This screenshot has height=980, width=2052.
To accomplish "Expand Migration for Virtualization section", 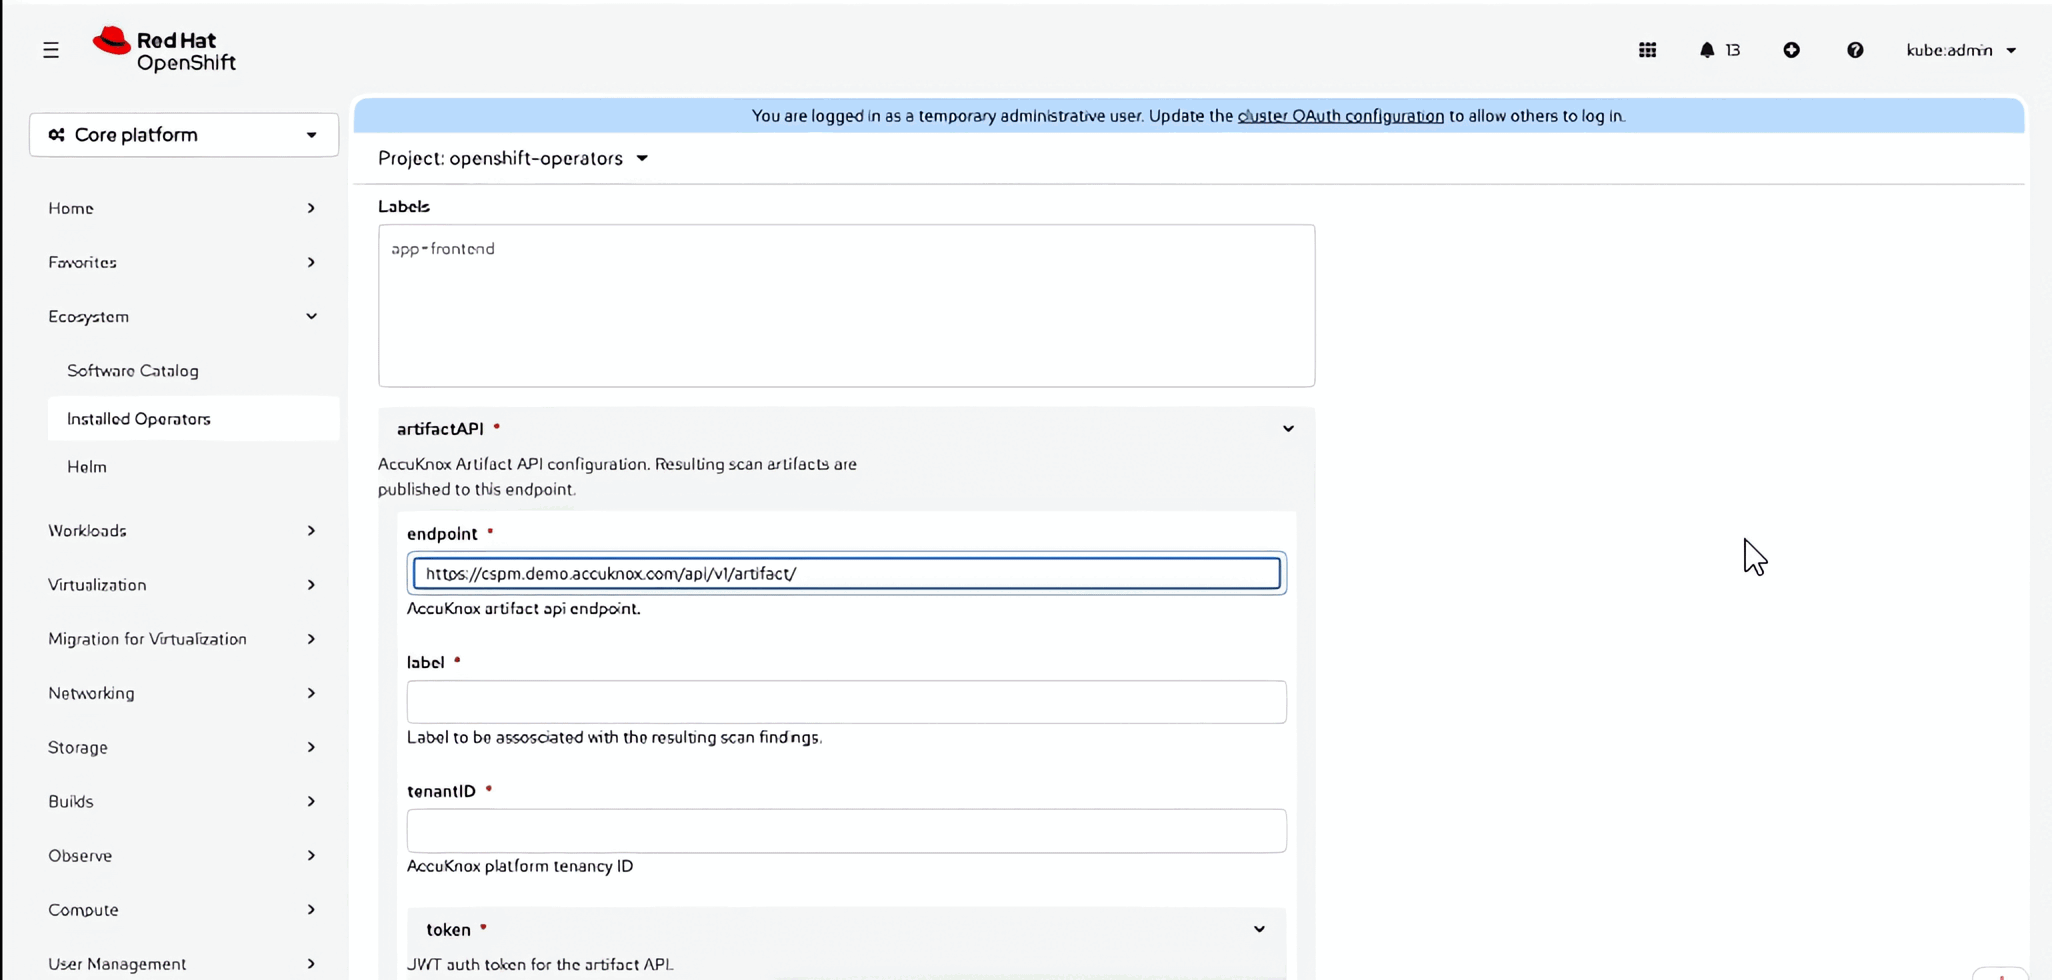I will tap(182, 639).
